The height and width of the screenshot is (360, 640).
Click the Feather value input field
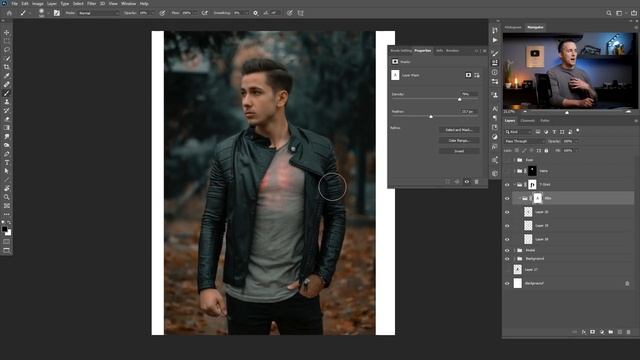click(469, 111)
